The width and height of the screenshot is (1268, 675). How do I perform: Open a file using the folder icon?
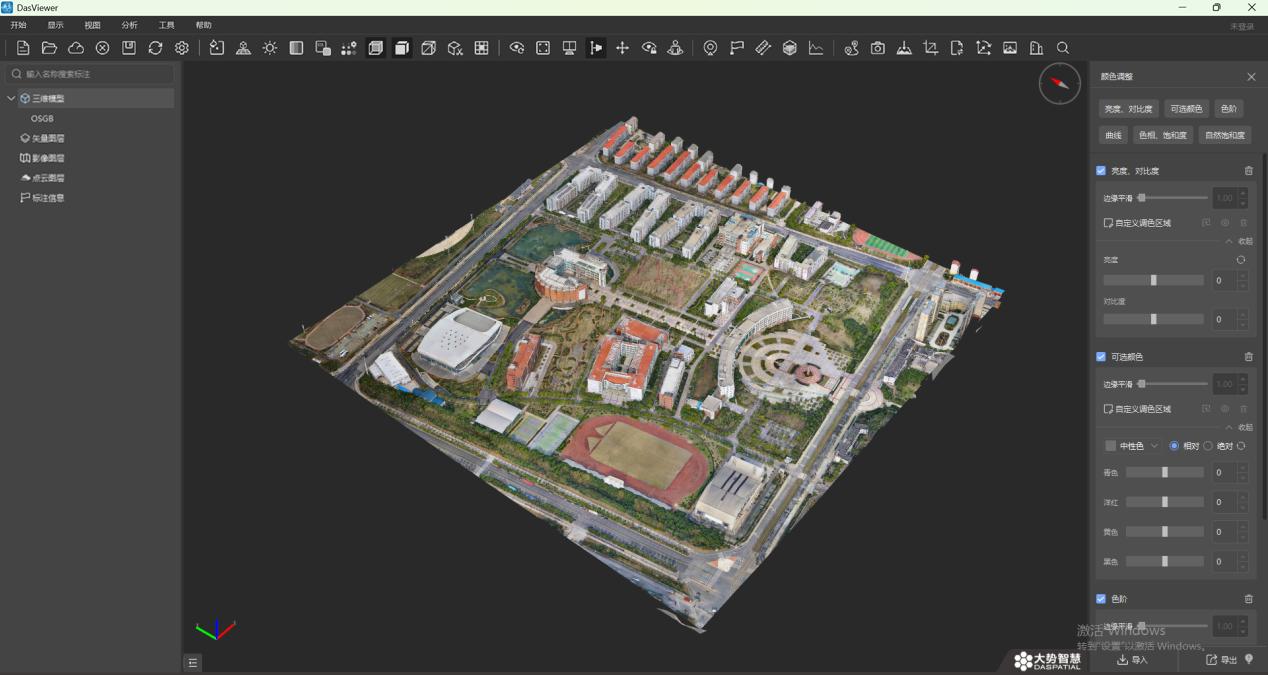[49, 48]
